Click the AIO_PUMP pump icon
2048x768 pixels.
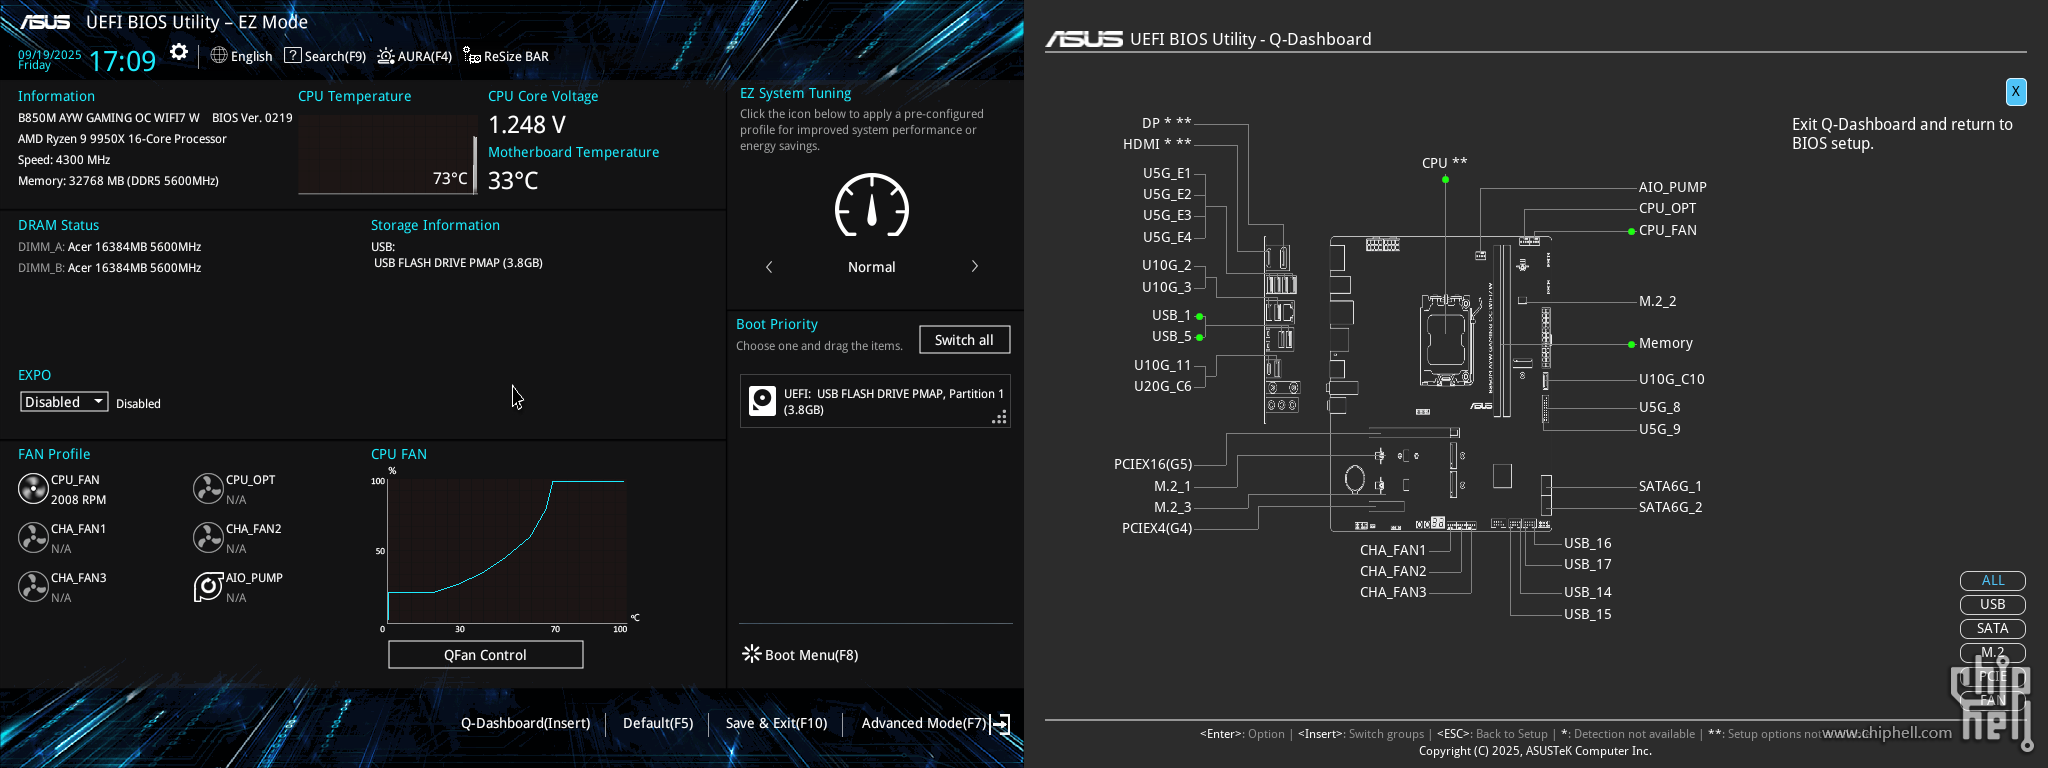208,587
